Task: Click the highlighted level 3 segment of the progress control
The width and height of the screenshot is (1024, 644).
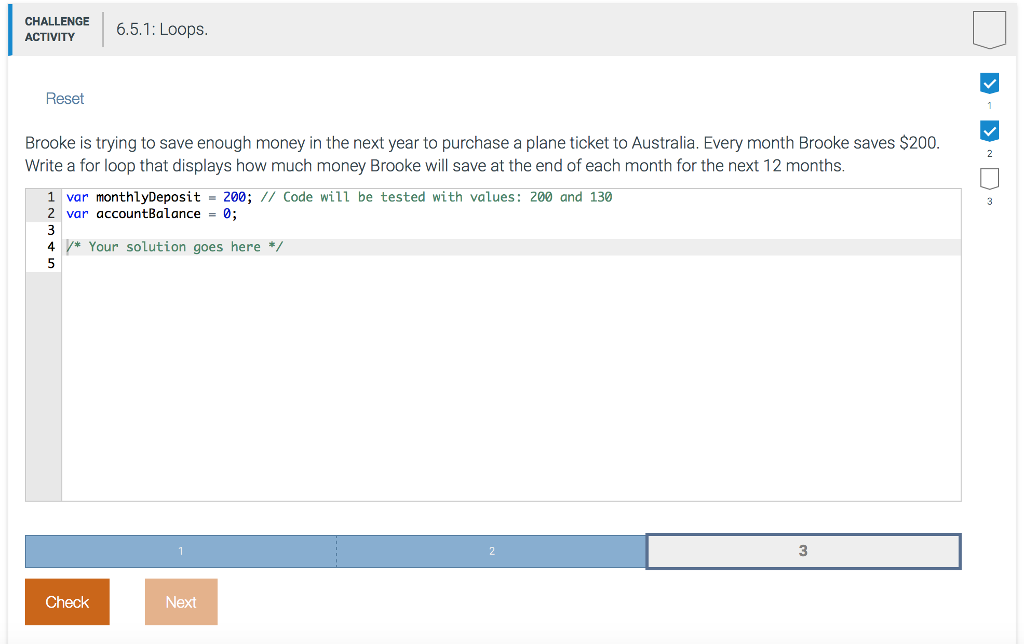Action: coord(803,551)
